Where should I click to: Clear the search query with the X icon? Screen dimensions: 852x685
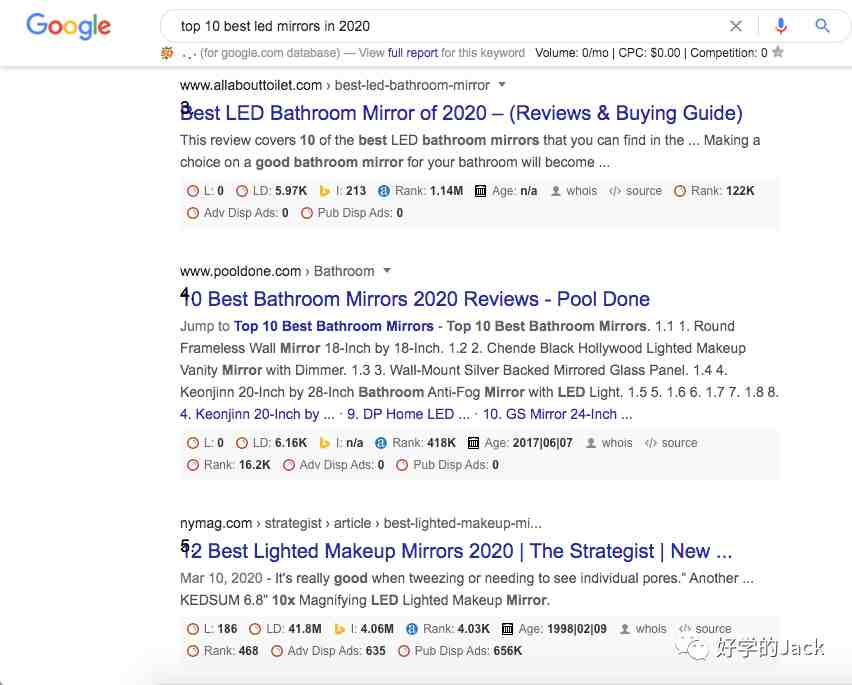(736, 26)
